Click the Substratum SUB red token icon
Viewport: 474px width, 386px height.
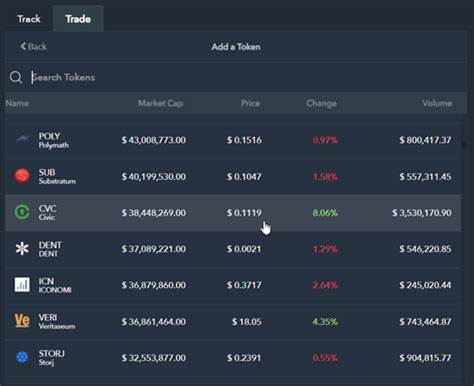22,176
